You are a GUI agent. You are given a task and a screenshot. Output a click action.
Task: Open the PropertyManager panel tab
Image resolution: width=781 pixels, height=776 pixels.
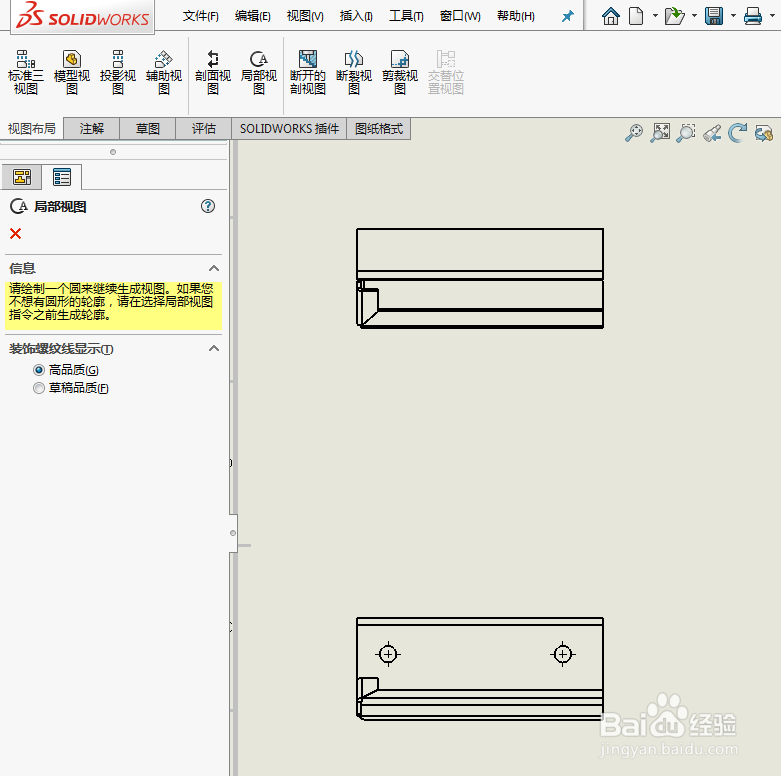click(62, 177)
